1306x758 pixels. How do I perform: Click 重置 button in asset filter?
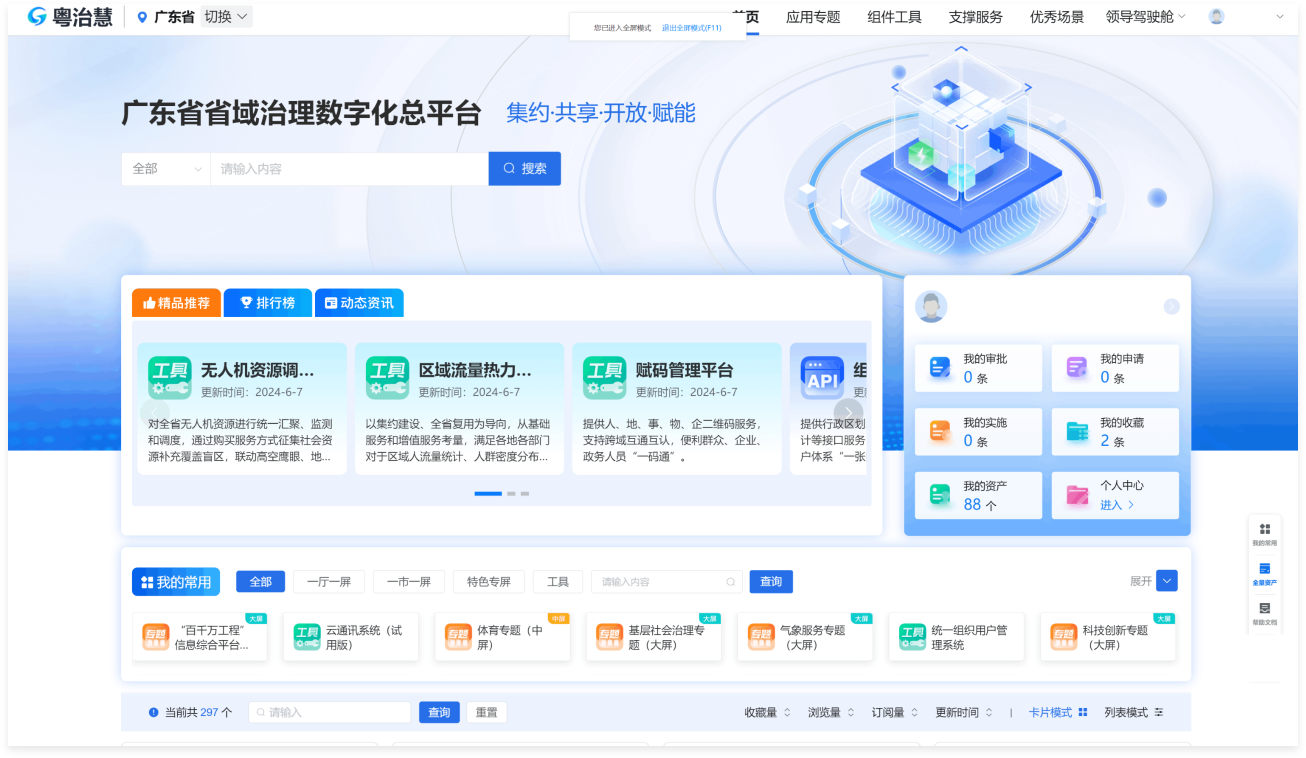[x=486, y=712]
